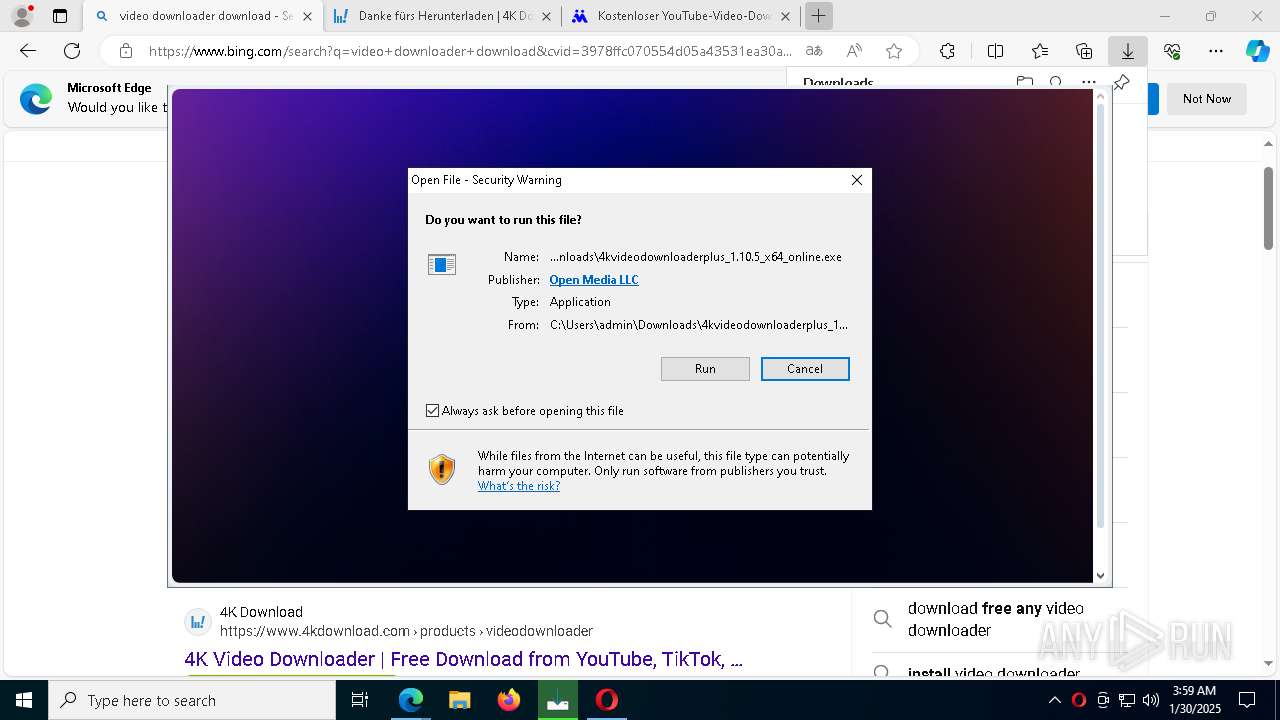This screenshot has width=1280, height=720.
Task: Click the Run button in security warning
Action: point(705,369)
